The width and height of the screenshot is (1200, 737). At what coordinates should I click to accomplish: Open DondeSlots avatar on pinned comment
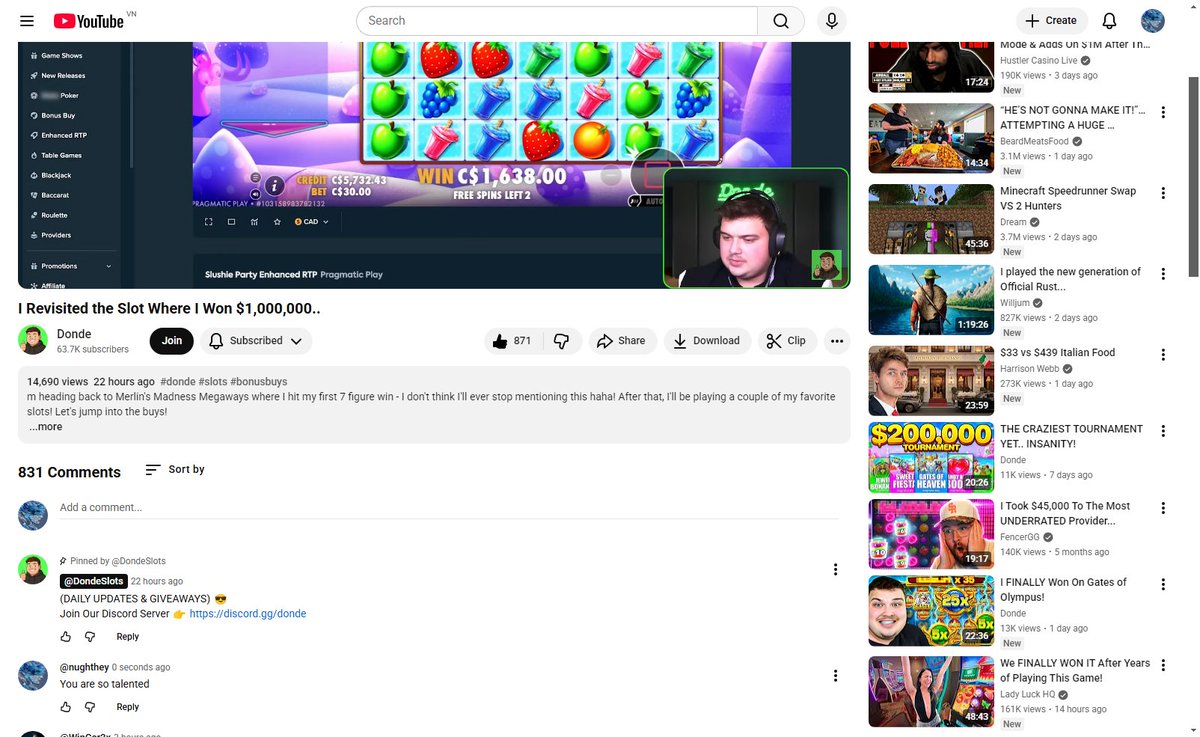point(33,570)
